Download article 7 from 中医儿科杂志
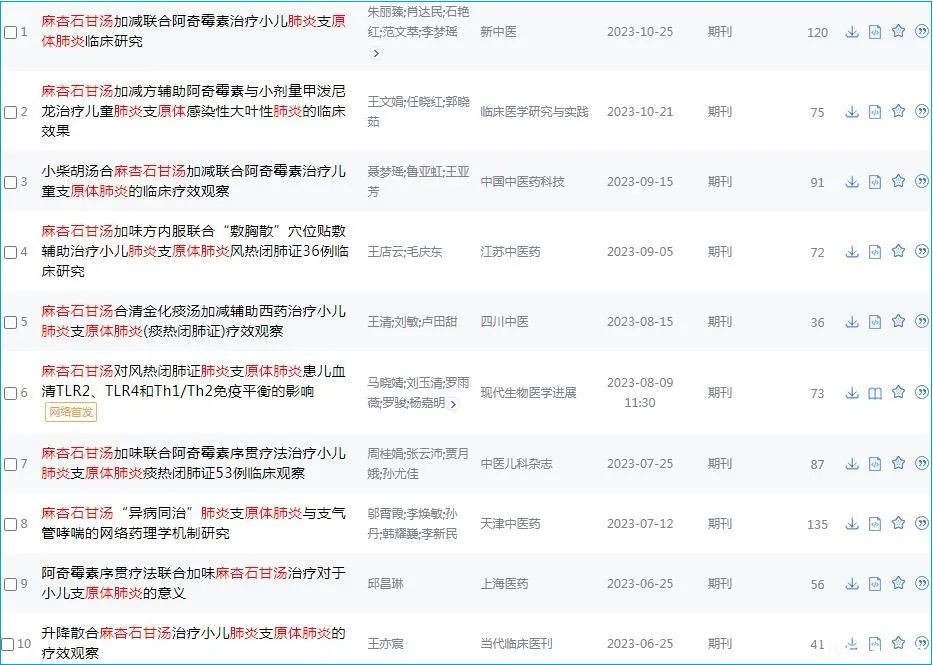933x665 pixels. coord(852,463)
